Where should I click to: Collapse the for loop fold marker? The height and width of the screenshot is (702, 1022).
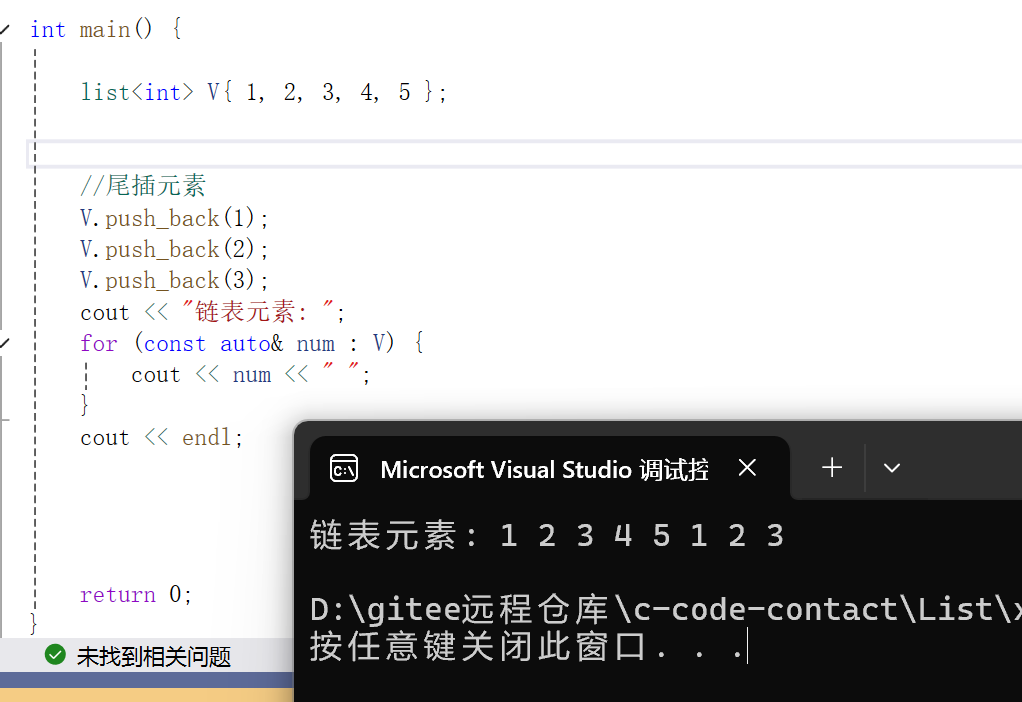coord(5,343)
